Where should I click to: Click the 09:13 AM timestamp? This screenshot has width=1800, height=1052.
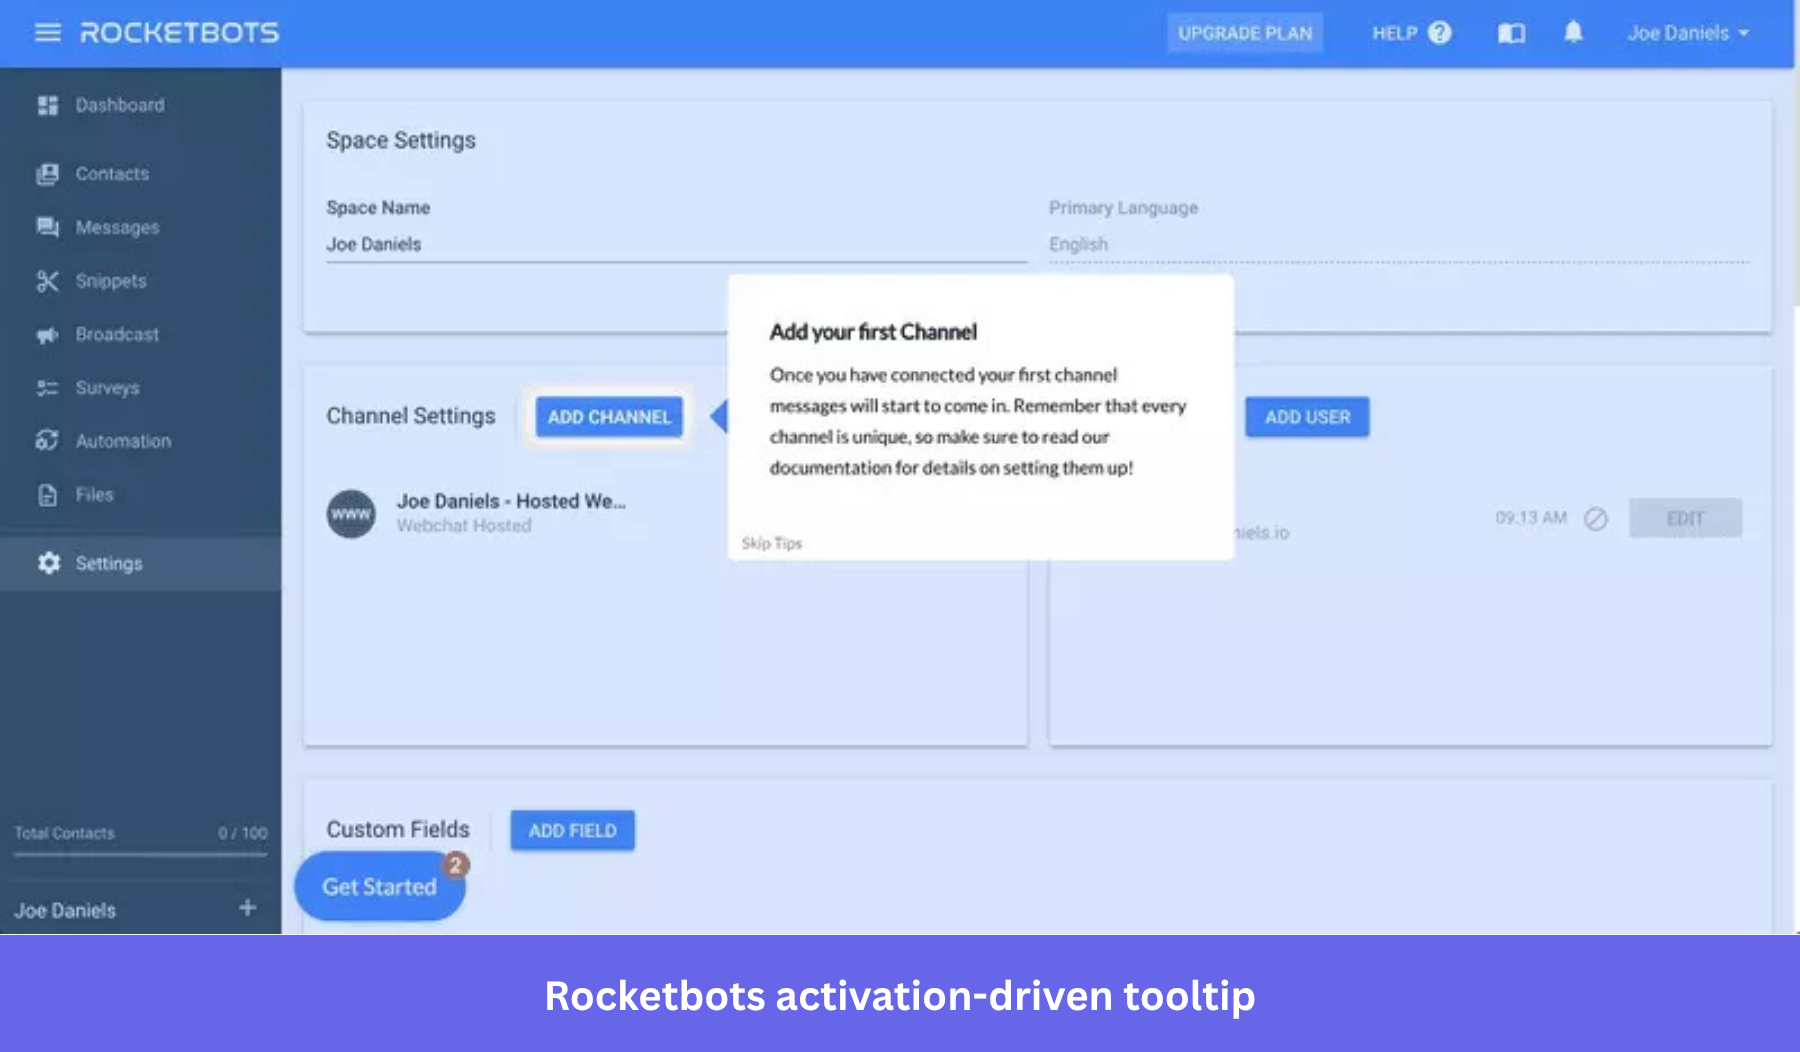click(x=1531, y=518)
